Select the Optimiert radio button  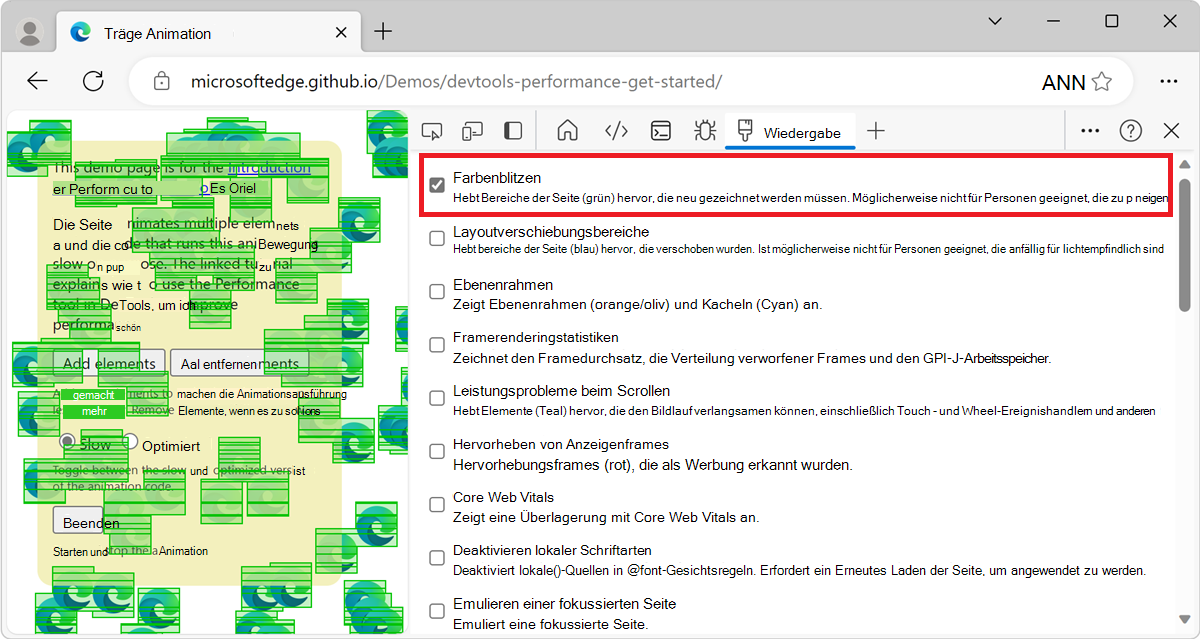pos(130,442)
